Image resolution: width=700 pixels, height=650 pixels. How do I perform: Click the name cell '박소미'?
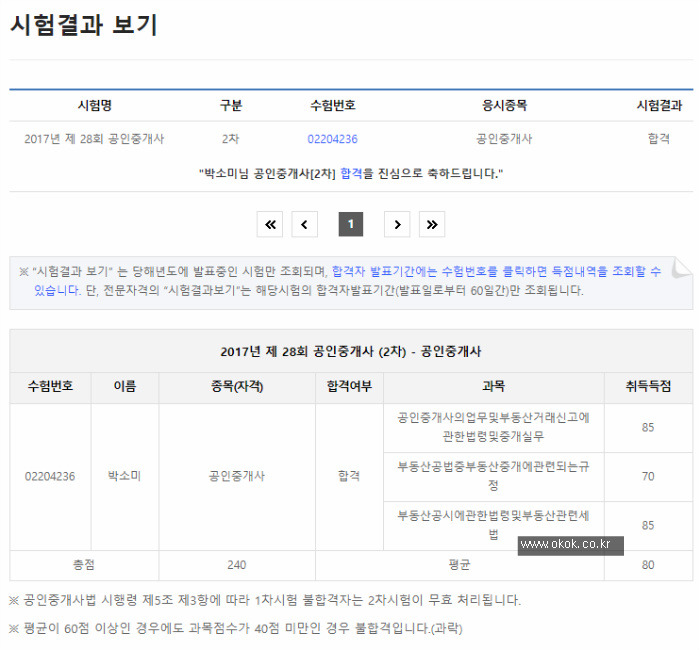[125, 476]
